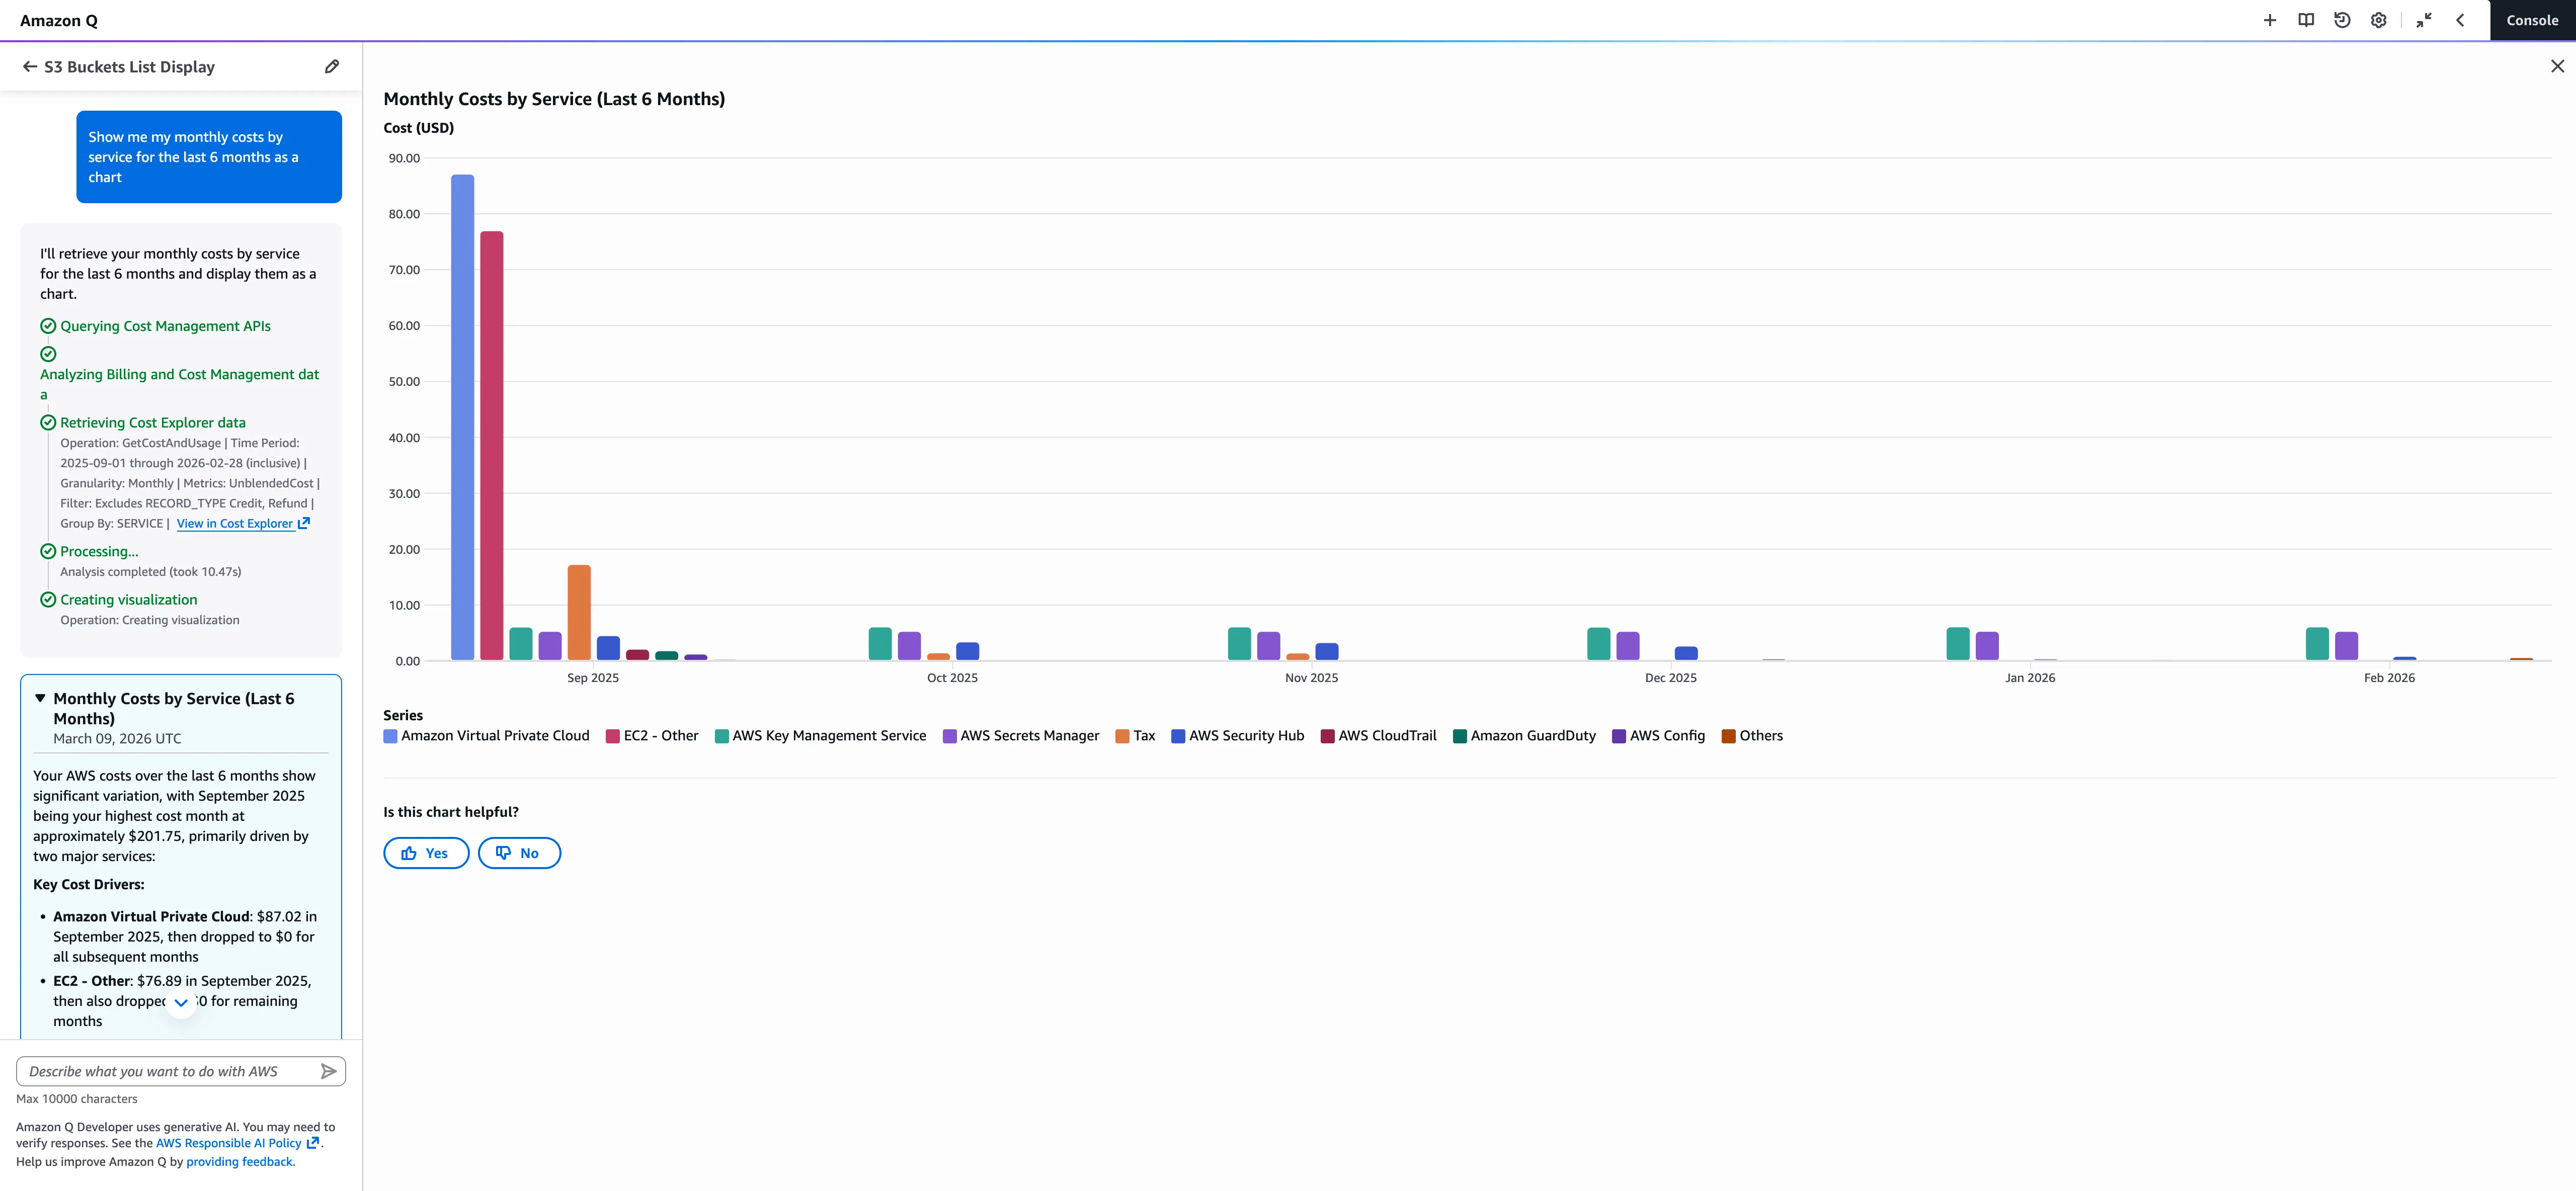Viewport: 2576px width, 1191px height.
Task: Go back using left arrow beside title
Action: (30, 67)
